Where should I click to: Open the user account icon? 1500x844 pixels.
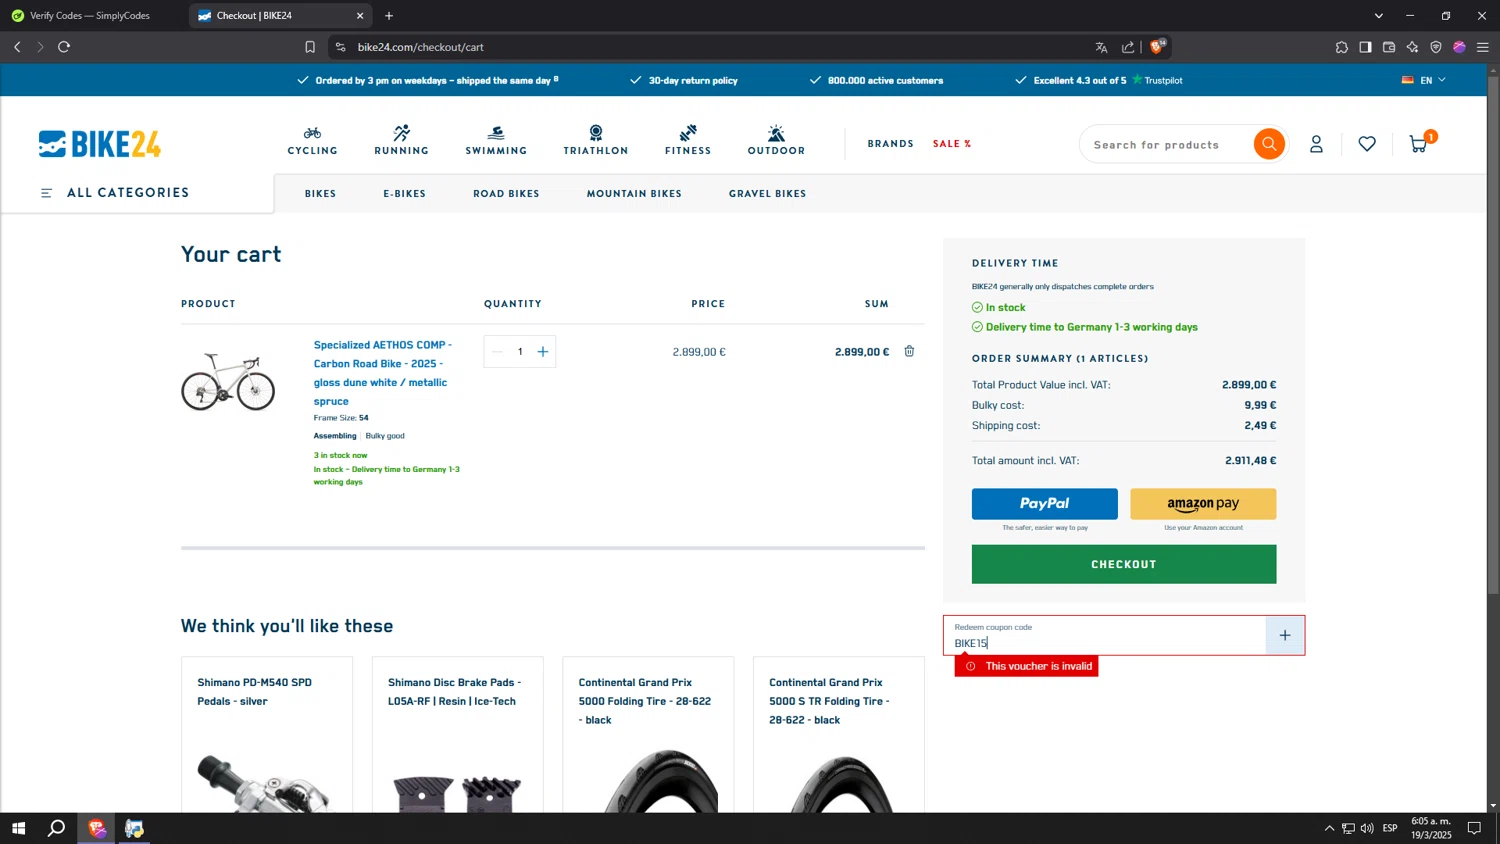pyautogui.click(x=1316, y=144)
